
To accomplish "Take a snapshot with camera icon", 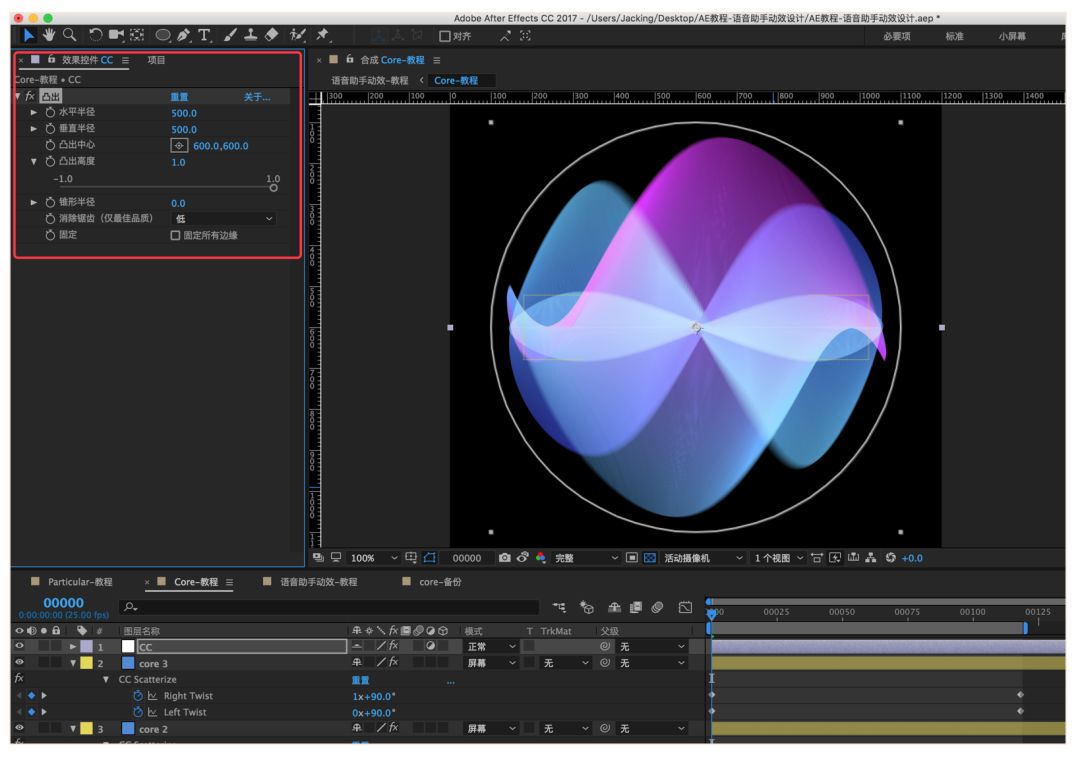I will [x=504, y=558].
